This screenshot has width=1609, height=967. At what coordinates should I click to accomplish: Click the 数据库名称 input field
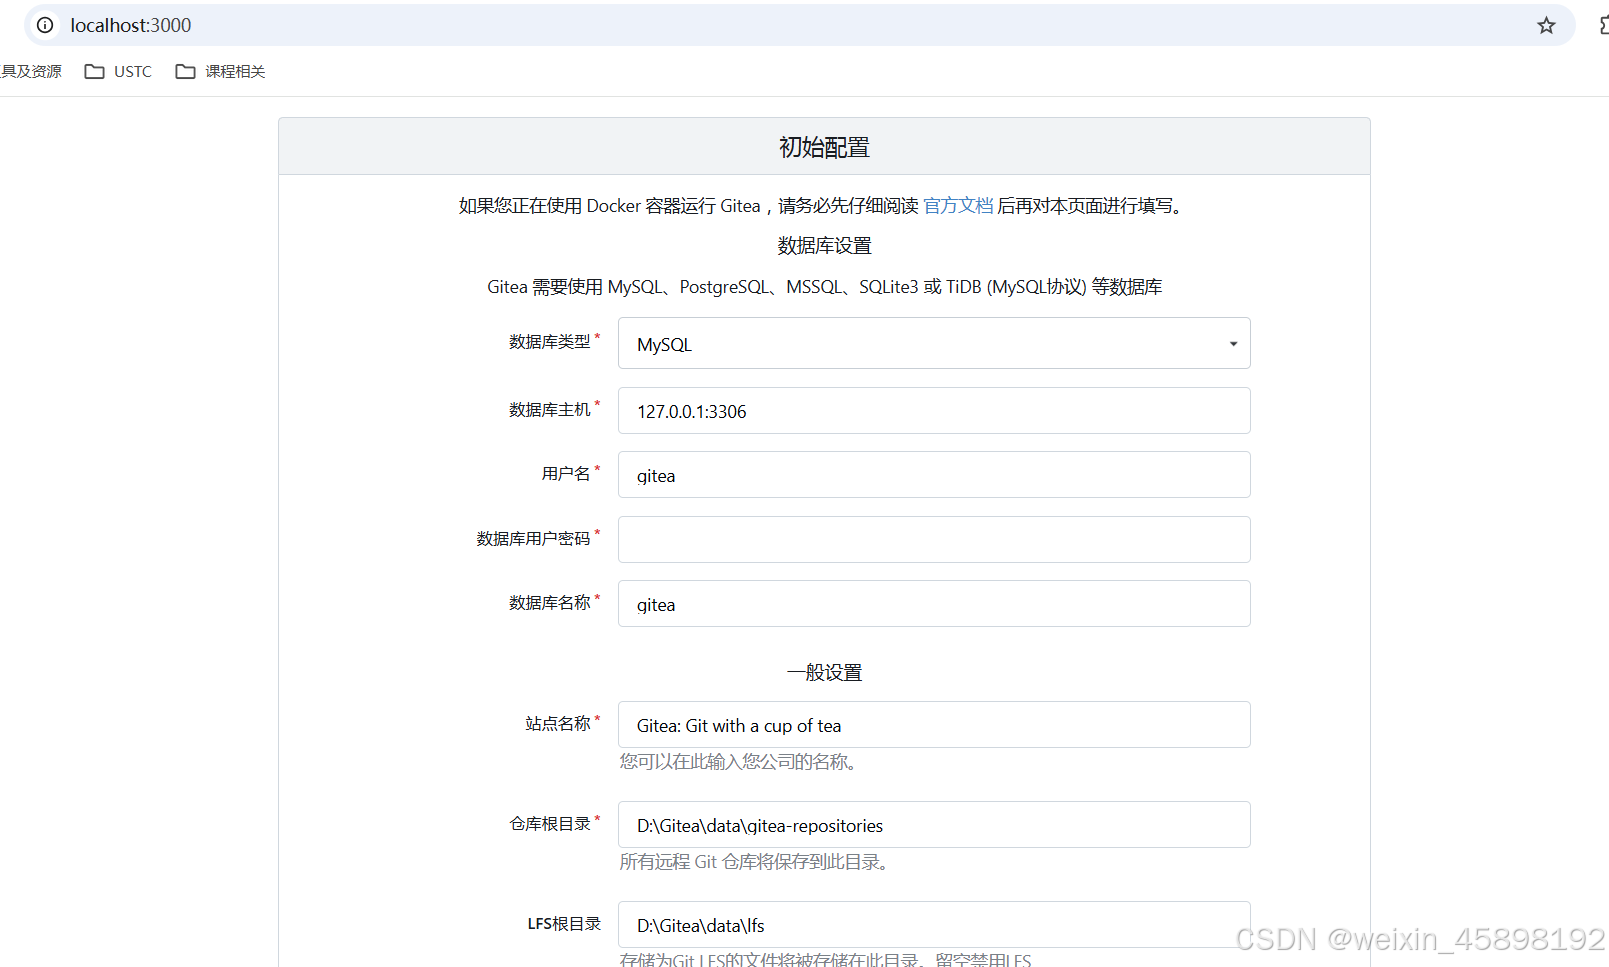(x=934, y=603)
